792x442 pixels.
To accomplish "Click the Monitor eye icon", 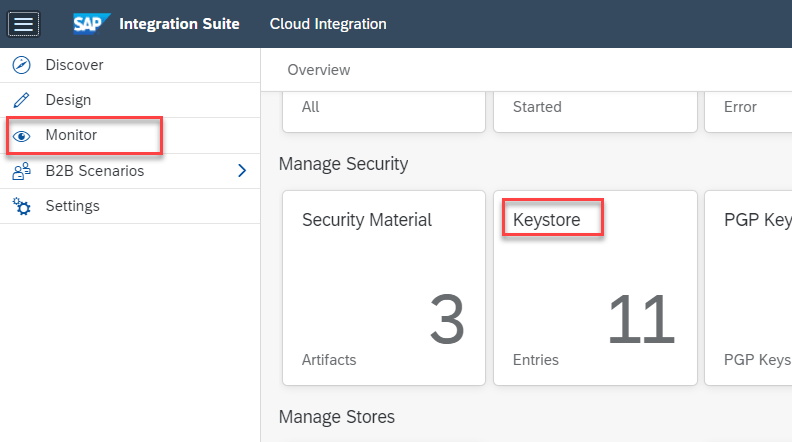I will [21, 136].
